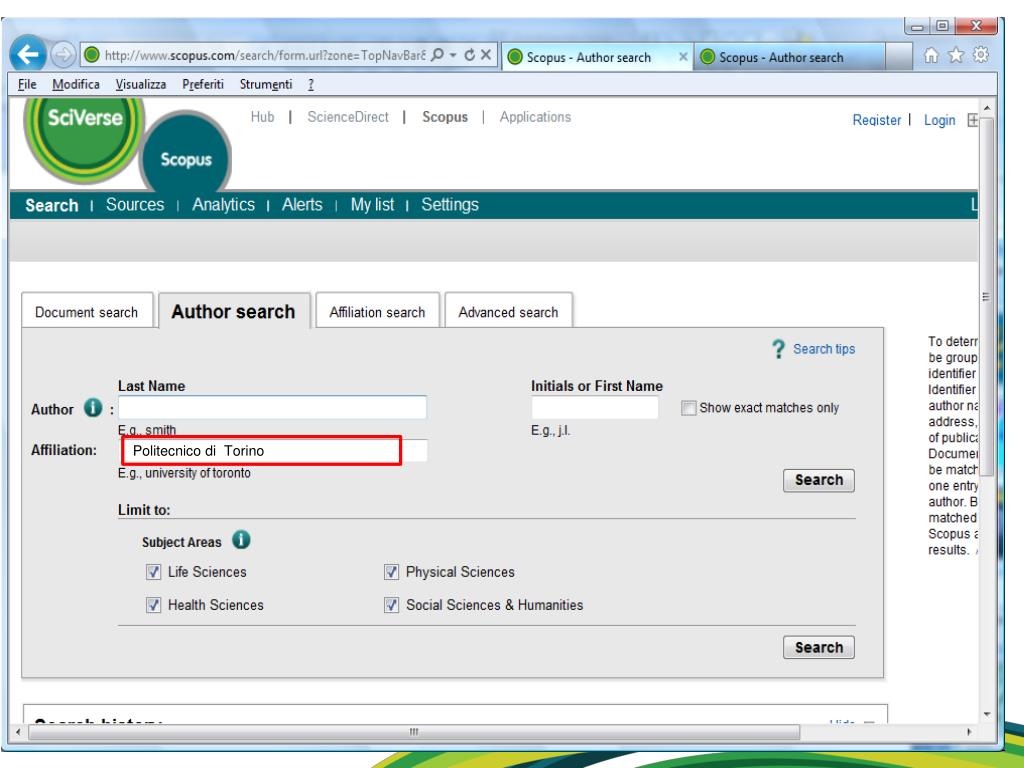Close the first Scopus Author search tab

(x=682, y=57)
